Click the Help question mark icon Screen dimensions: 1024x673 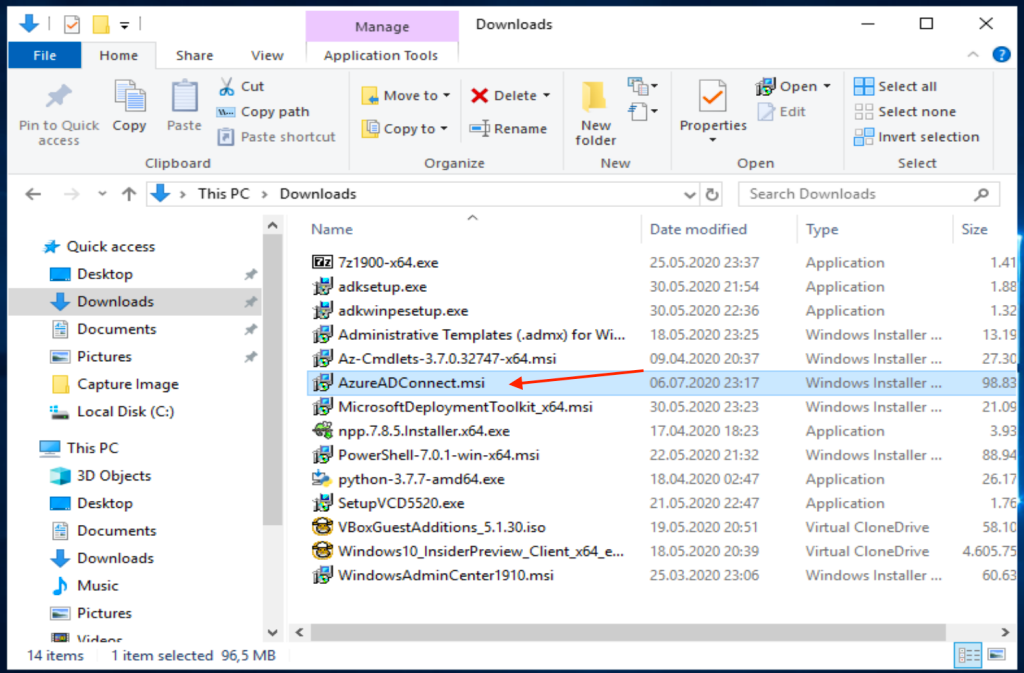[1001, 55]
